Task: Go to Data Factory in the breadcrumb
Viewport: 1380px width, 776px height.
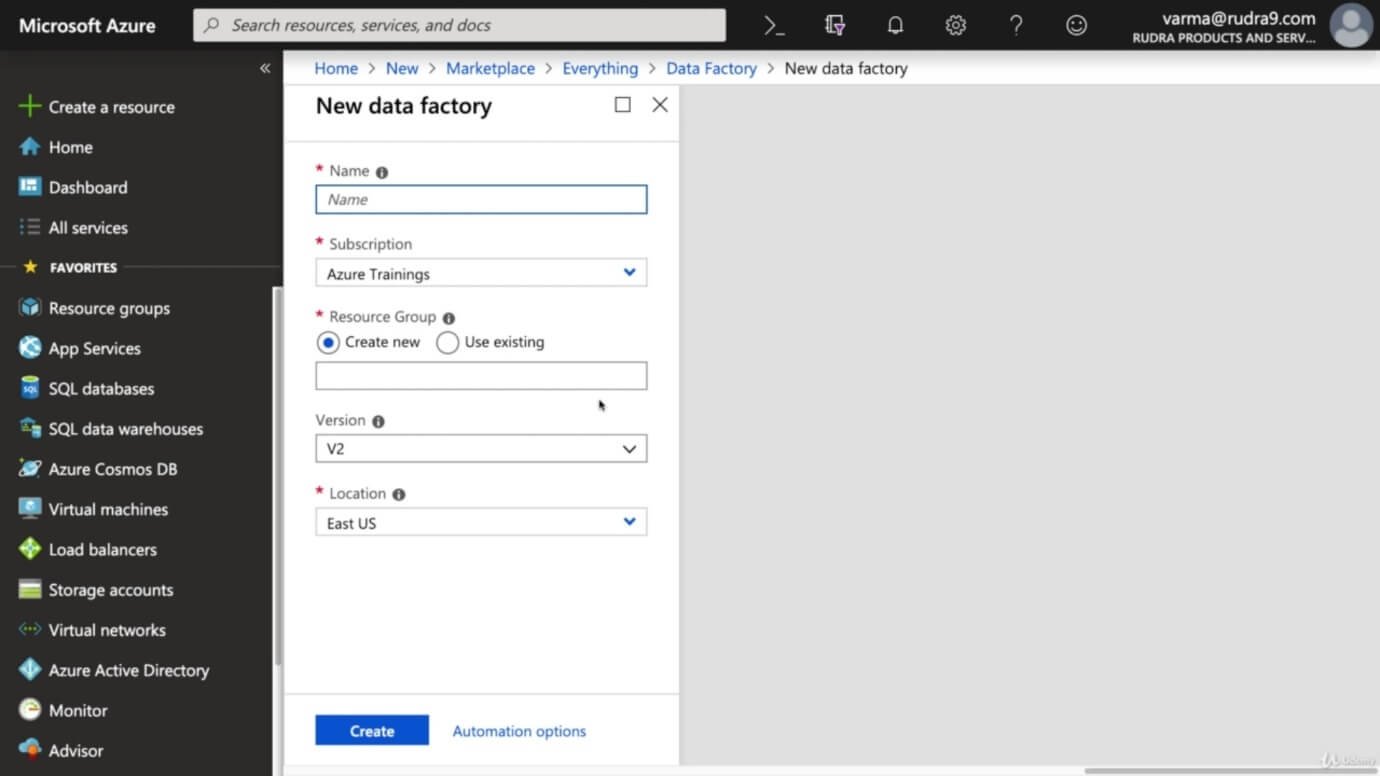Action: tap(711, 68)
